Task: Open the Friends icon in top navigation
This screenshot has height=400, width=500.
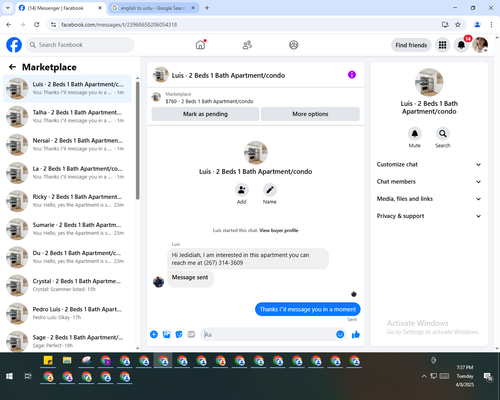Action: click(x=247, y=45)
